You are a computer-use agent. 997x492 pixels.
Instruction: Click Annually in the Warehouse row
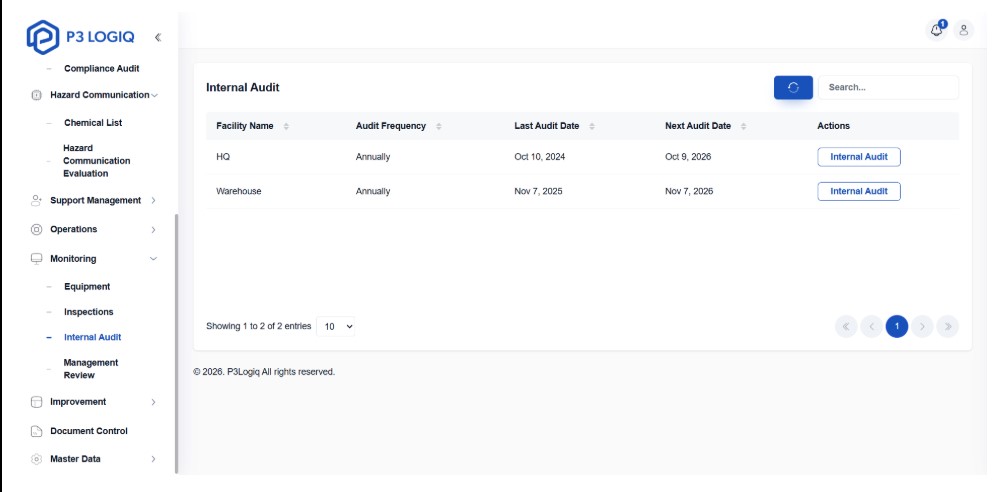[x=373, y=191]
